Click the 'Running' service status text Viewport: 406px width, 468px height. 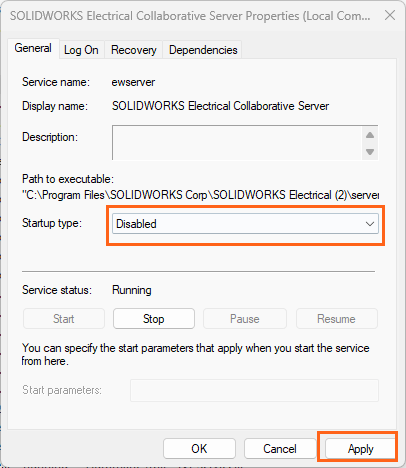(132, 290)
